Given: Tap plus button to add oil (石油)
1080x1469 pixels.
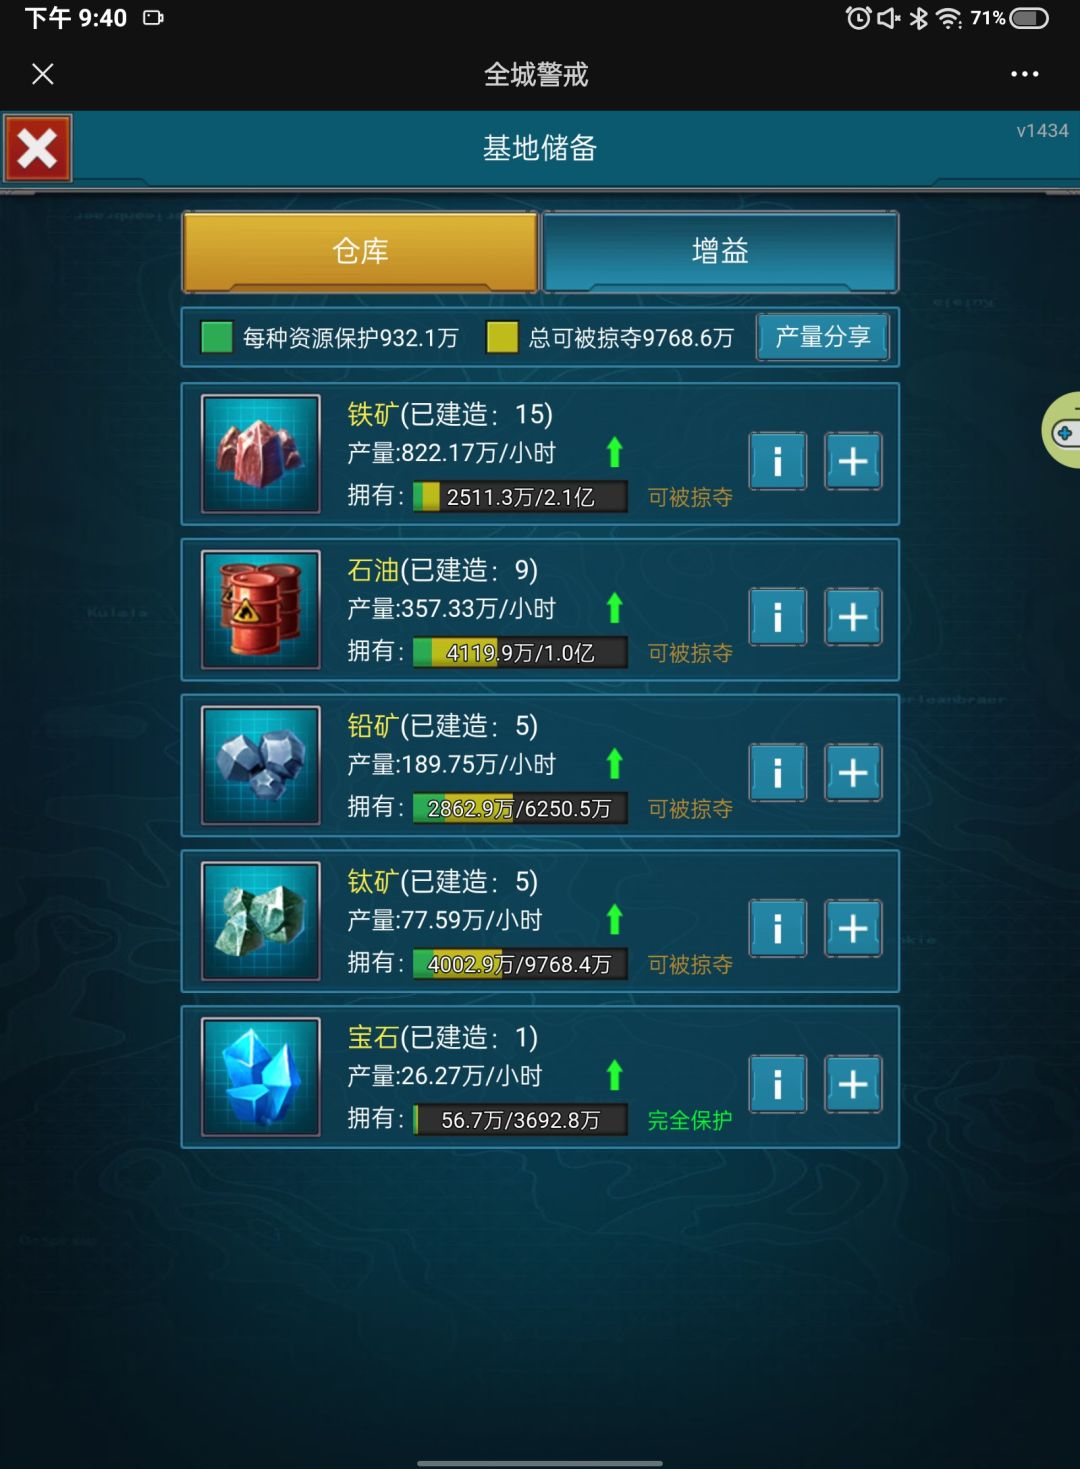Looking at the screenshot, I should (x=853, y=617).
